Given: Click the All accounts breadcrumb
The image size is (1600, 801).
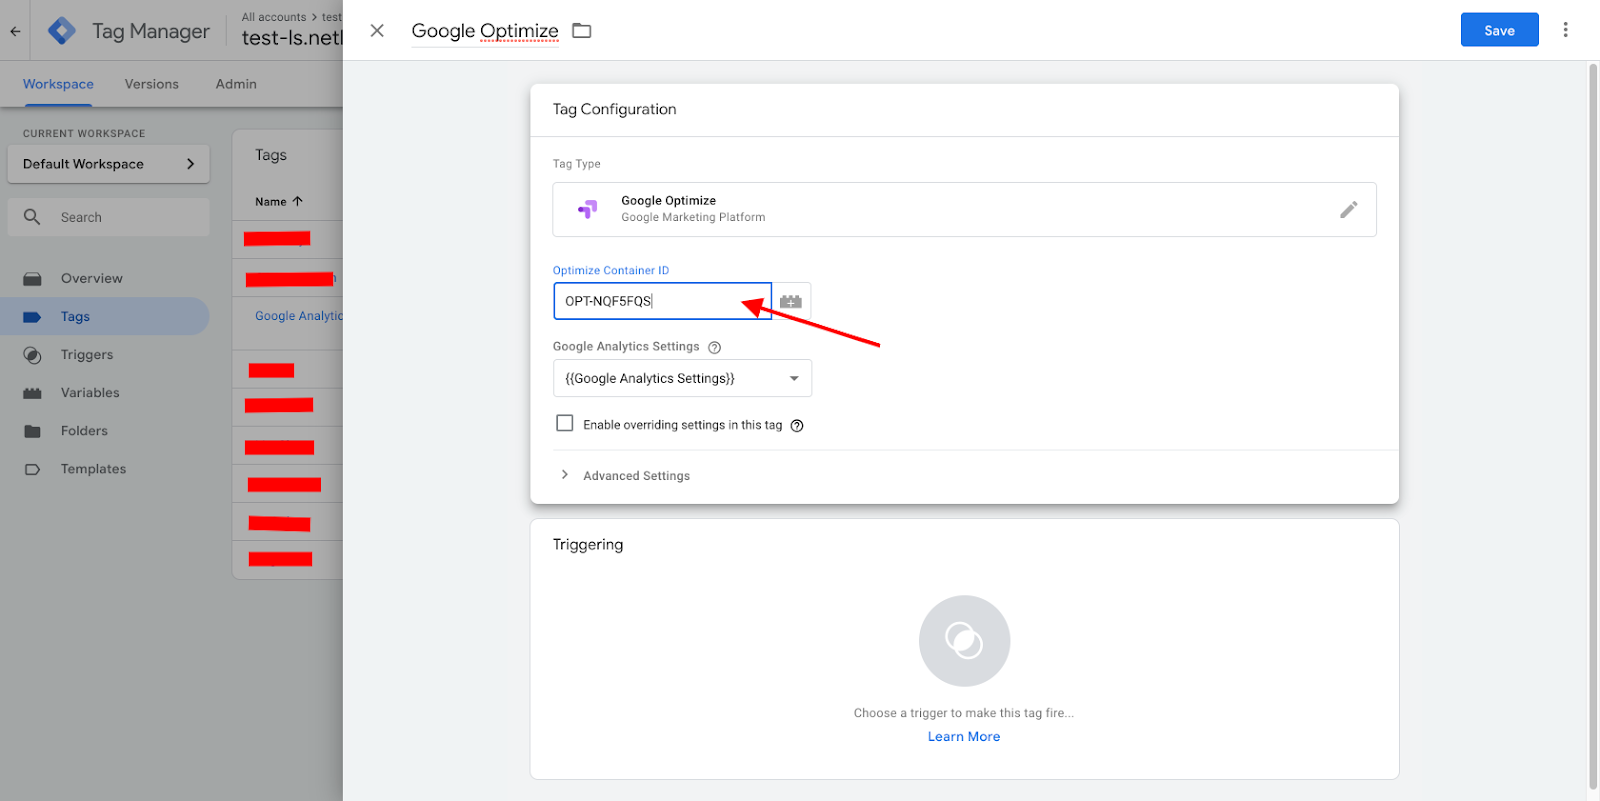Looking at the screenshot, I should [x=273, y=17].
